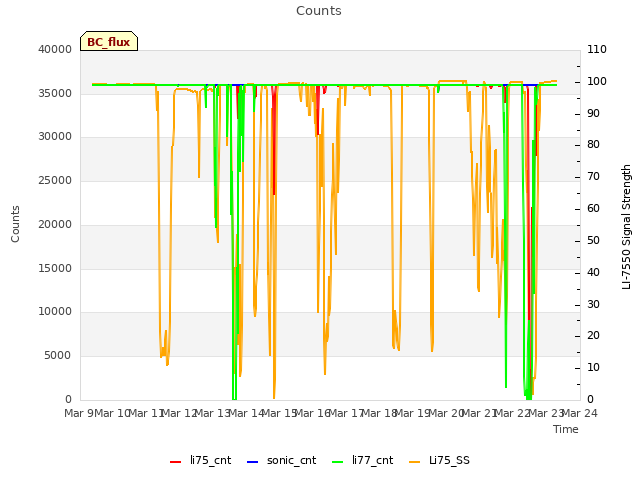
Task: Click the 110 right axis tick
Action: [597, 49]
